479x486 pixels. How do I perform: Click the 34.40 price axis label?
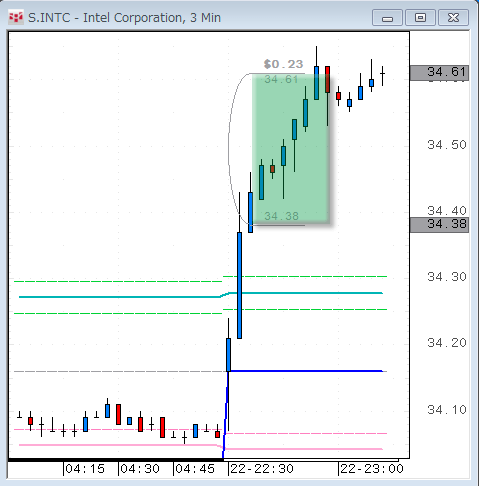[447, 210]
